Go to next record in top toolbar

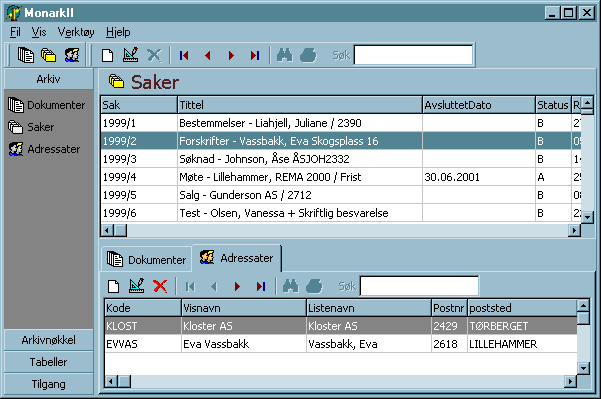231,56
